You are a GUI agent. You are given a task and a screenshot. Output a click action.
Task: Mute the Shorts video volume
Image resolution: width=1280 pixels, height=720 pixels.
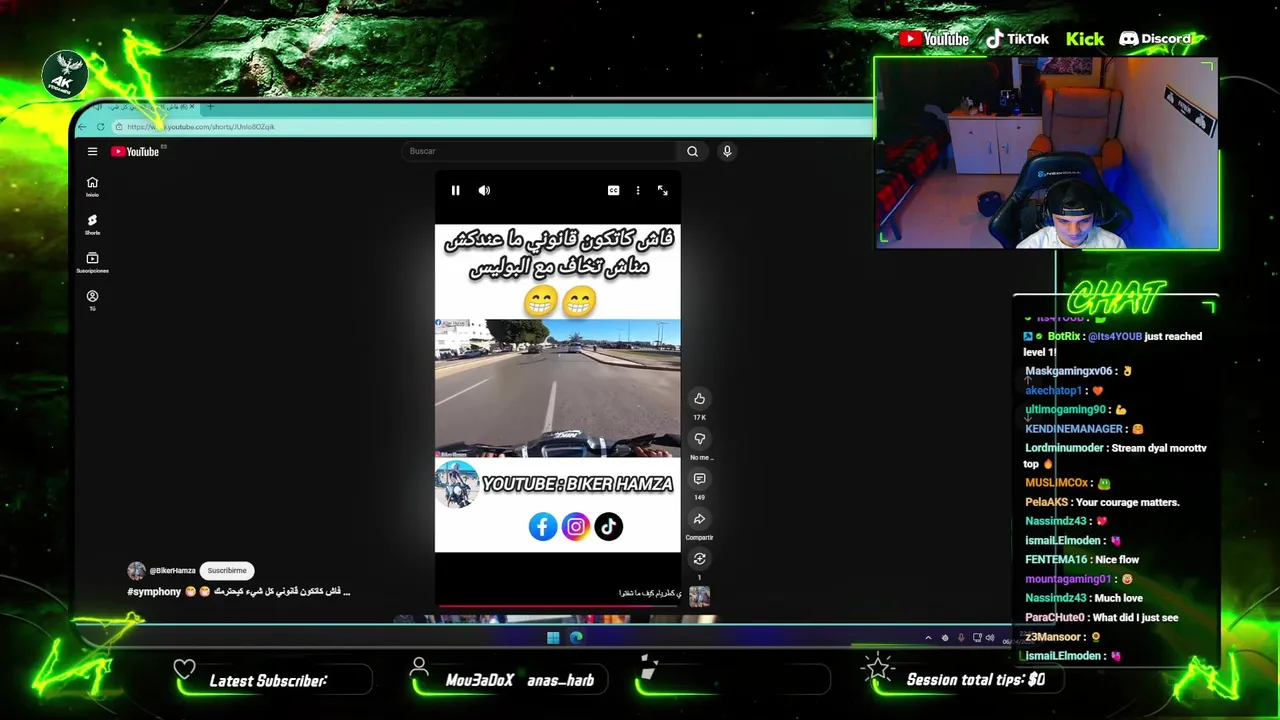coord(484,190)
